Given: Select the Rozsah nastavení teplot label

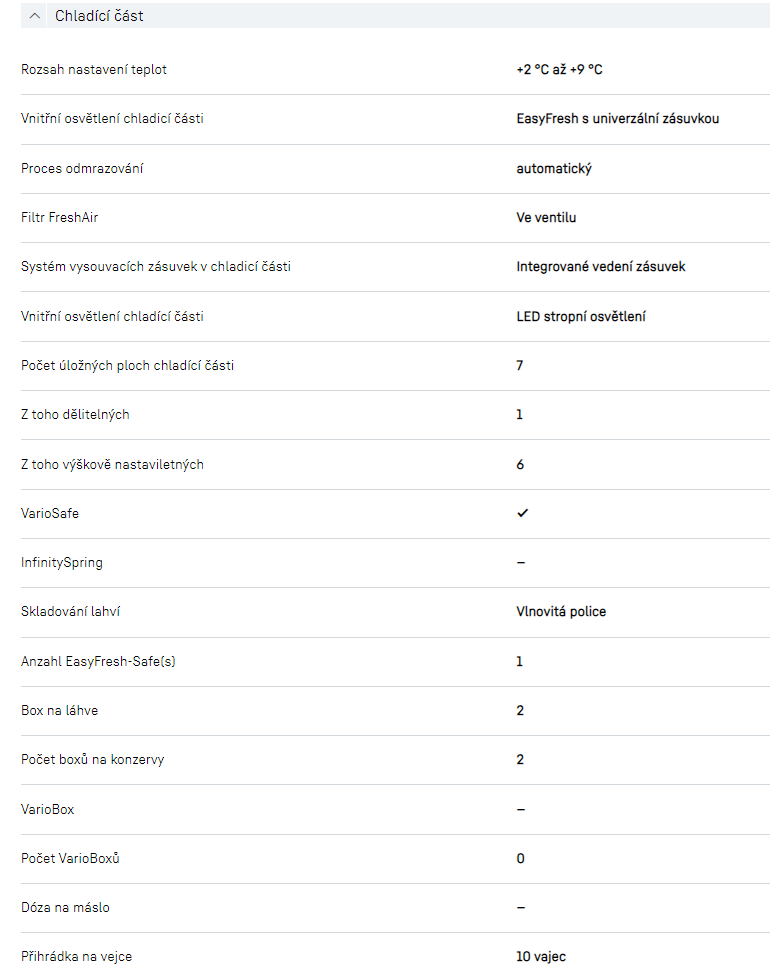Looking at the screenshot, I should [x=94, y=70].
